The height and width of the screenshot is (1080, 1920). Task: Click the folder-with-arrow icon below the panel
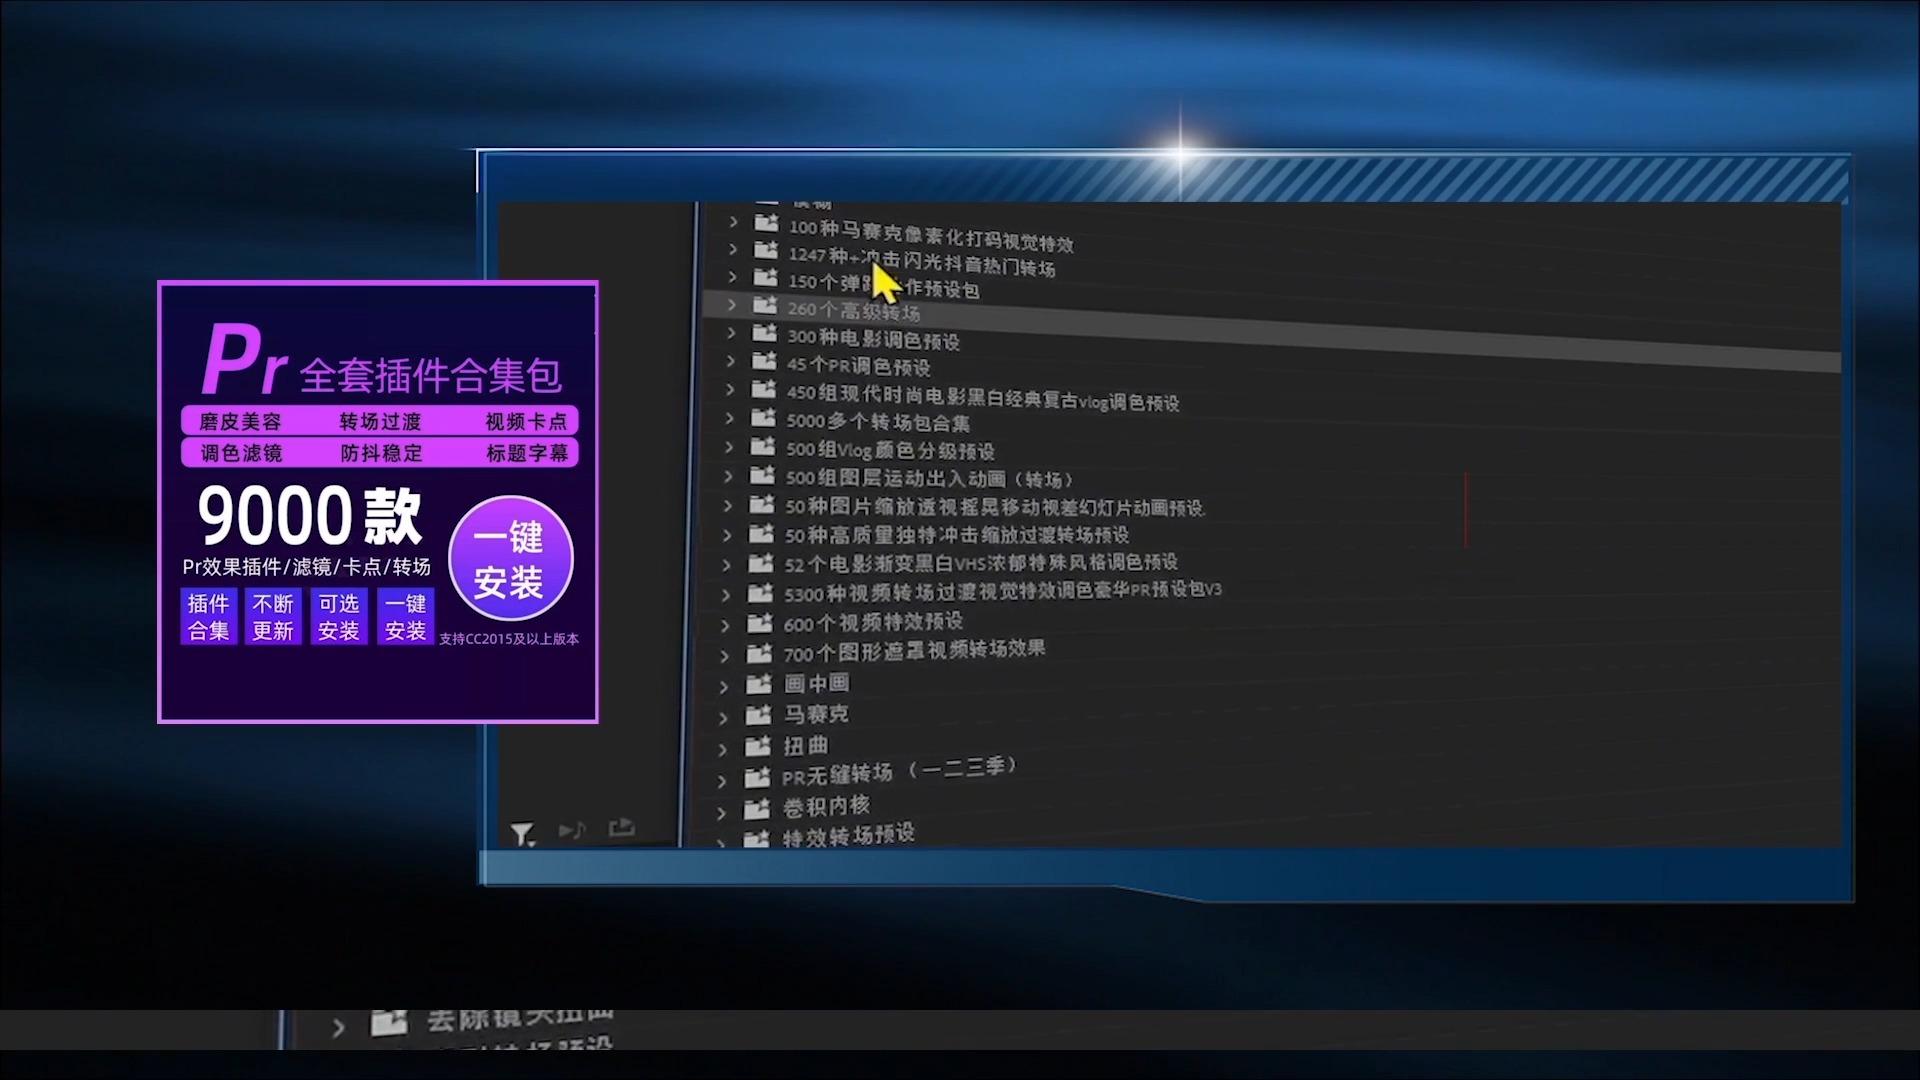coord(622,827)
